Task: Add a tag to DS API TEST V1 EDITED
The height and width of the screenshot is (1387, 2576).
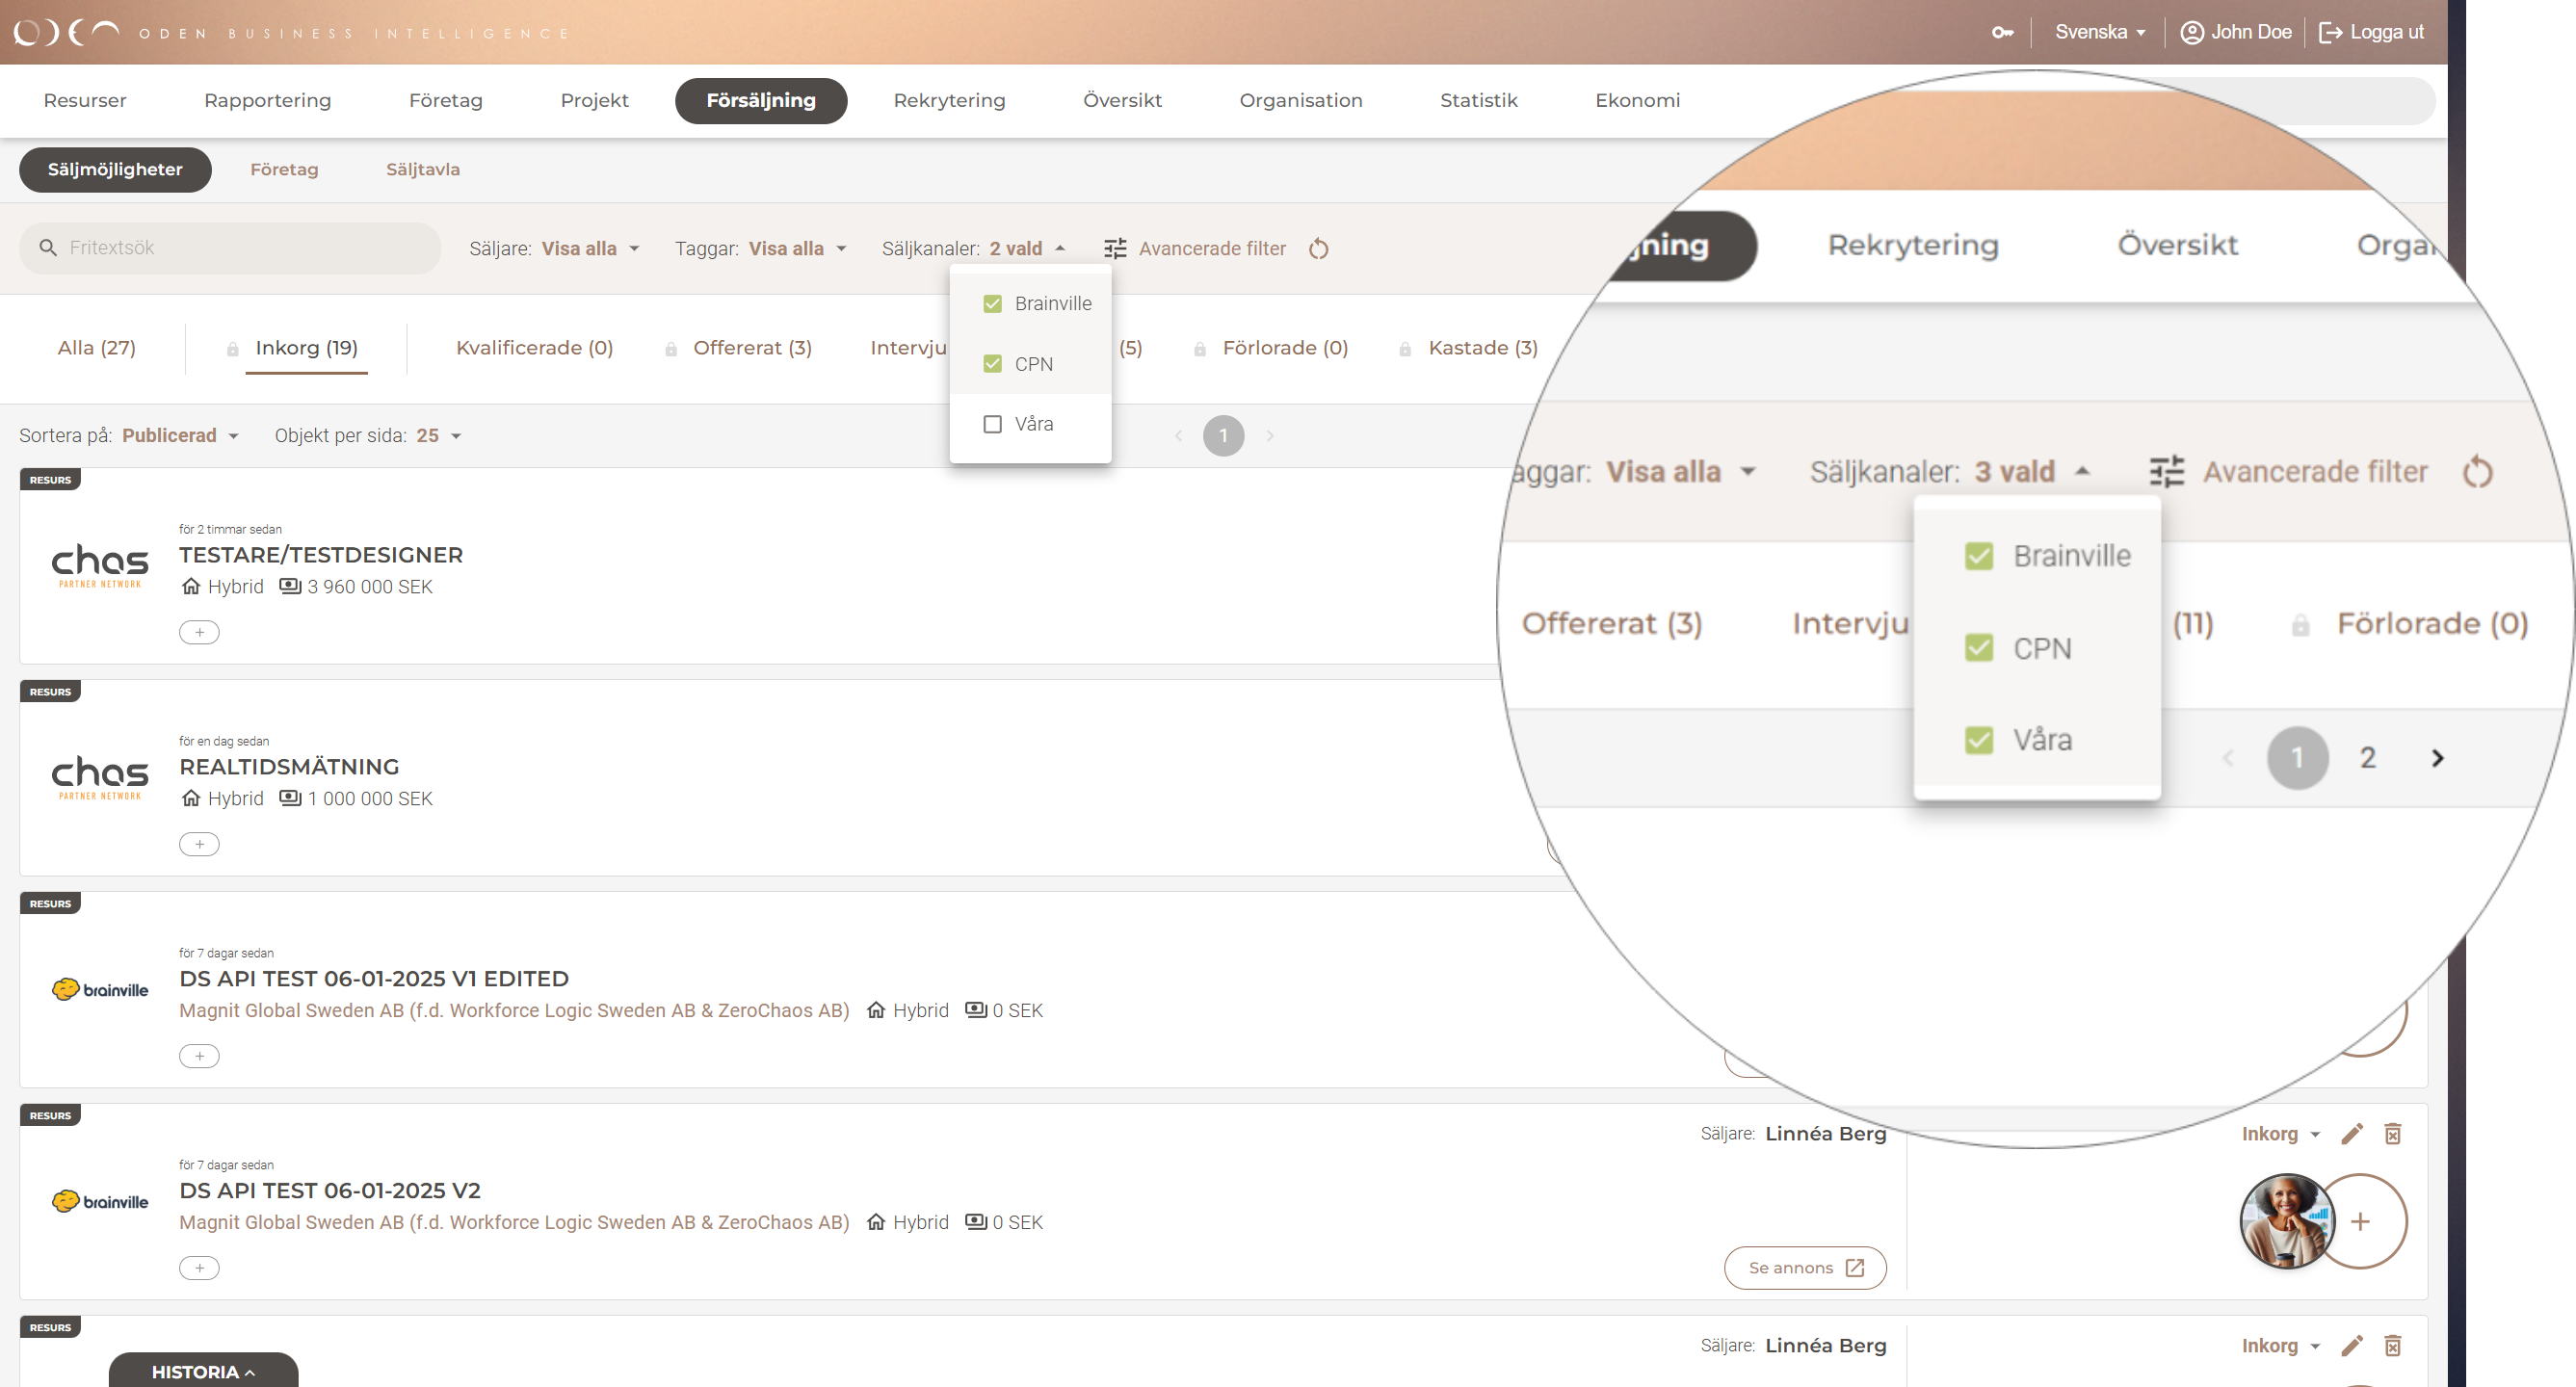Action: tap(199, 1056)
